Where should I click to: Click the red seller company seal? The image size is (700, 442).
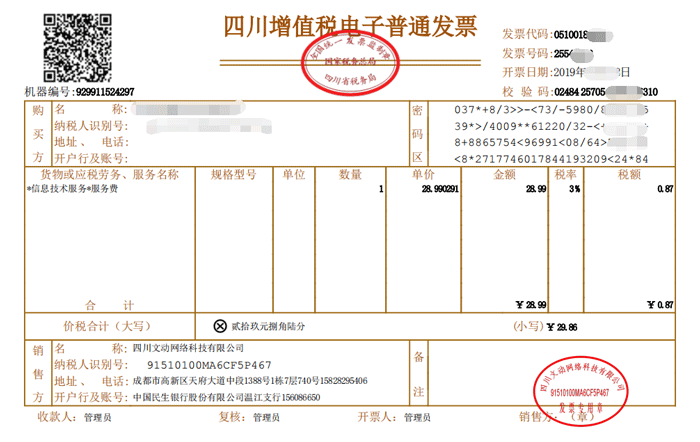pos(581,391)
